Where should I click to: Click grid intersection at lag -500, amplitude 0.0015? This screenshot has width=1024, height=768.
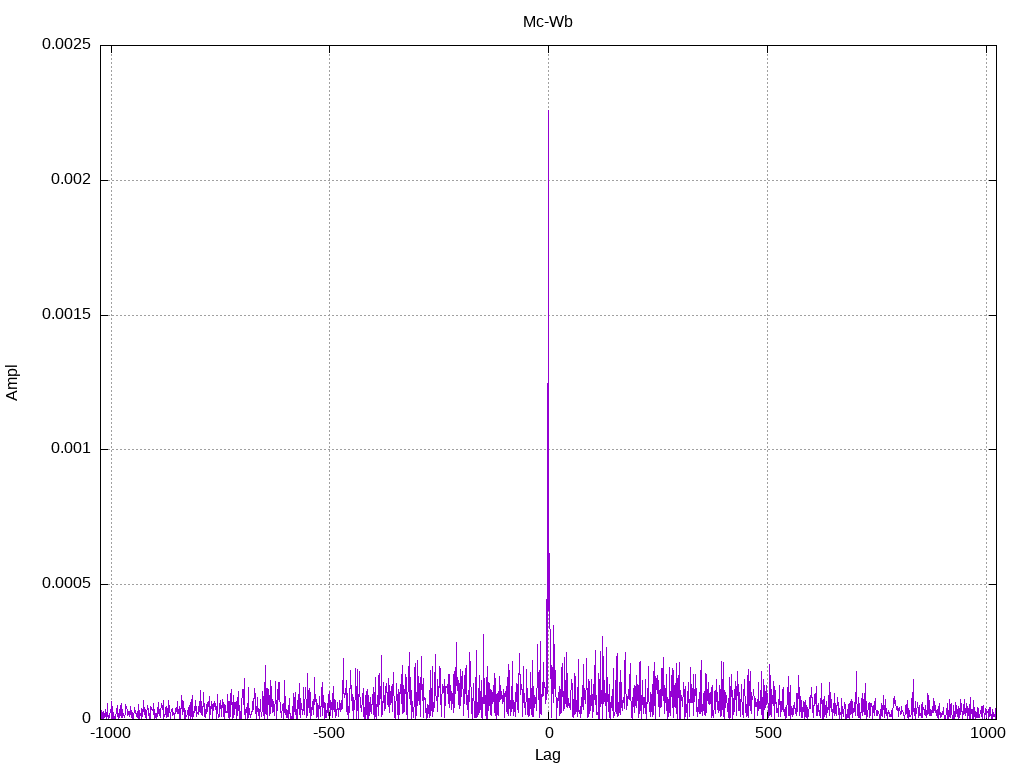click(329, 315)
